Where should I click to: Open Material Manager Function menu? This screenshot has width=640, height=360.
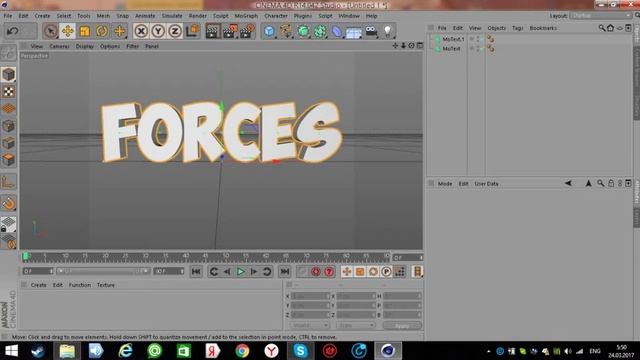pos(80,285)
